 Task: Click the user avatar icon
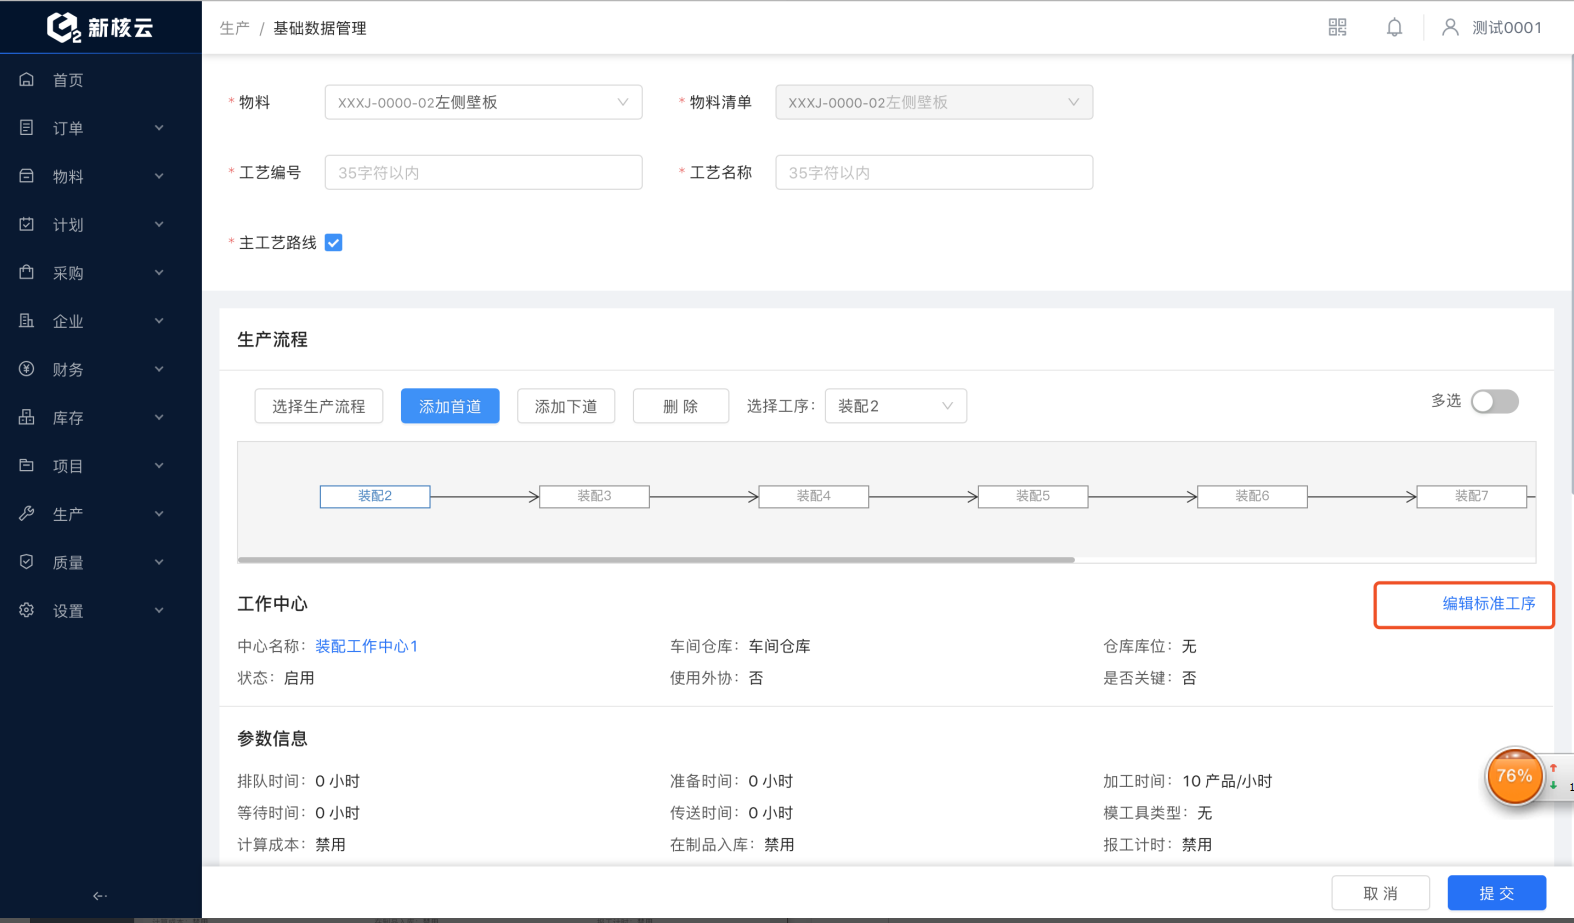point(1450,27)
